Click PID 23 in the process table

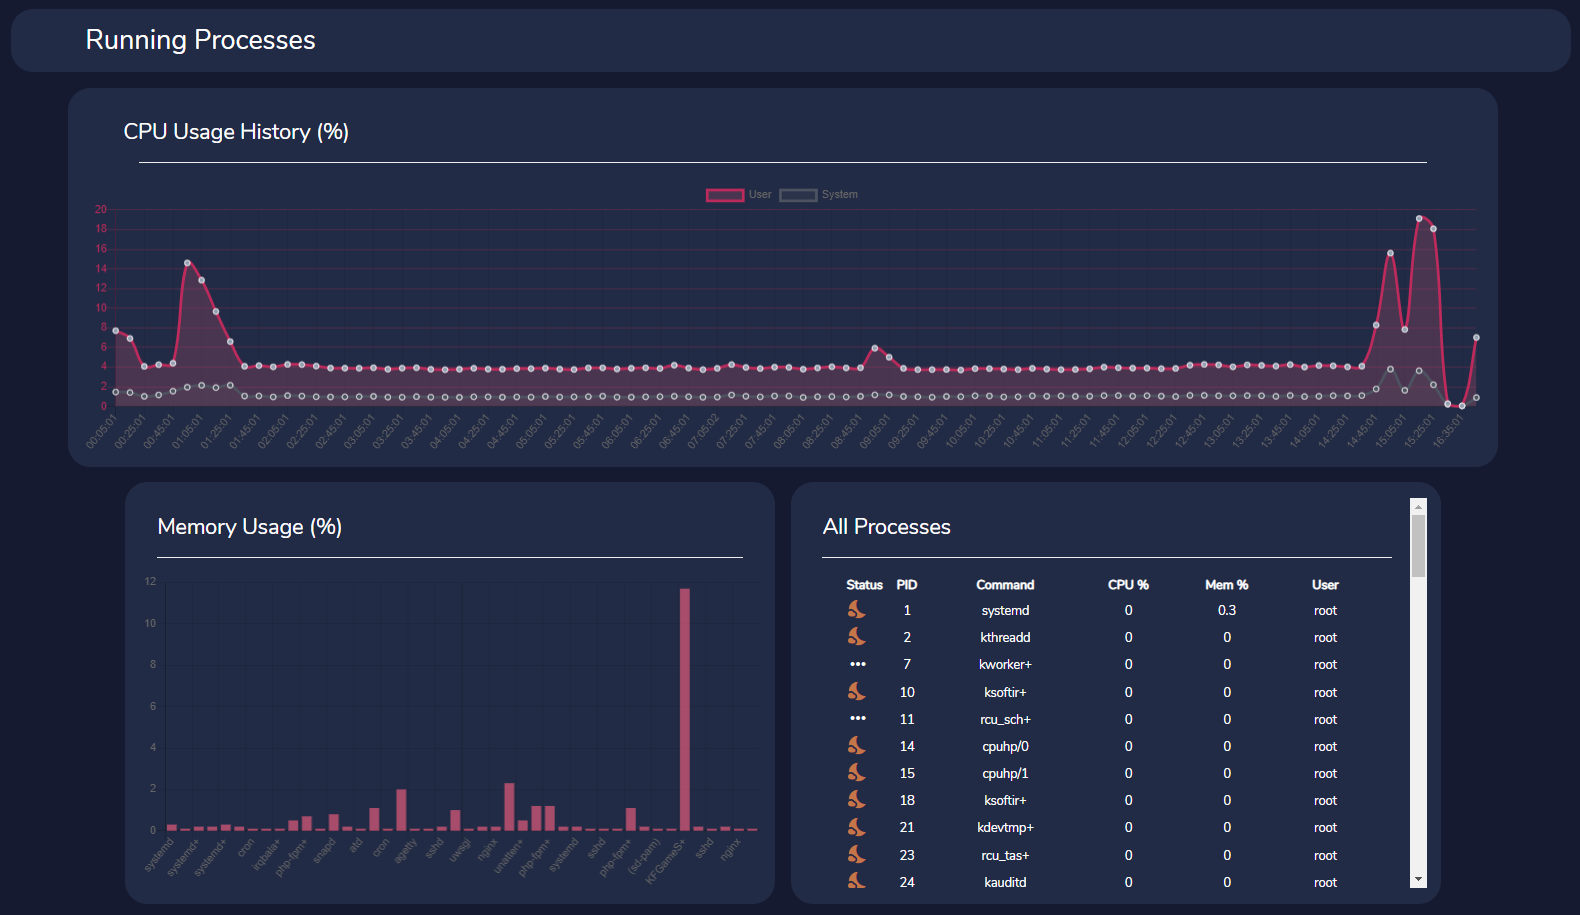pyautogui.click(x=907, y=855)
